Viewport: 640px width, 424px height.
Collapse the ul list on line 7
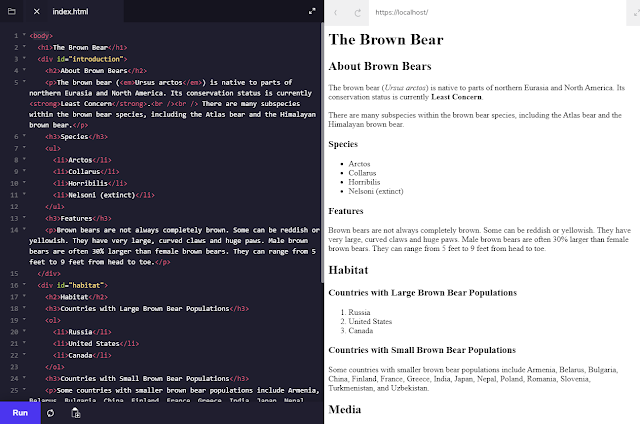point(24,148)
